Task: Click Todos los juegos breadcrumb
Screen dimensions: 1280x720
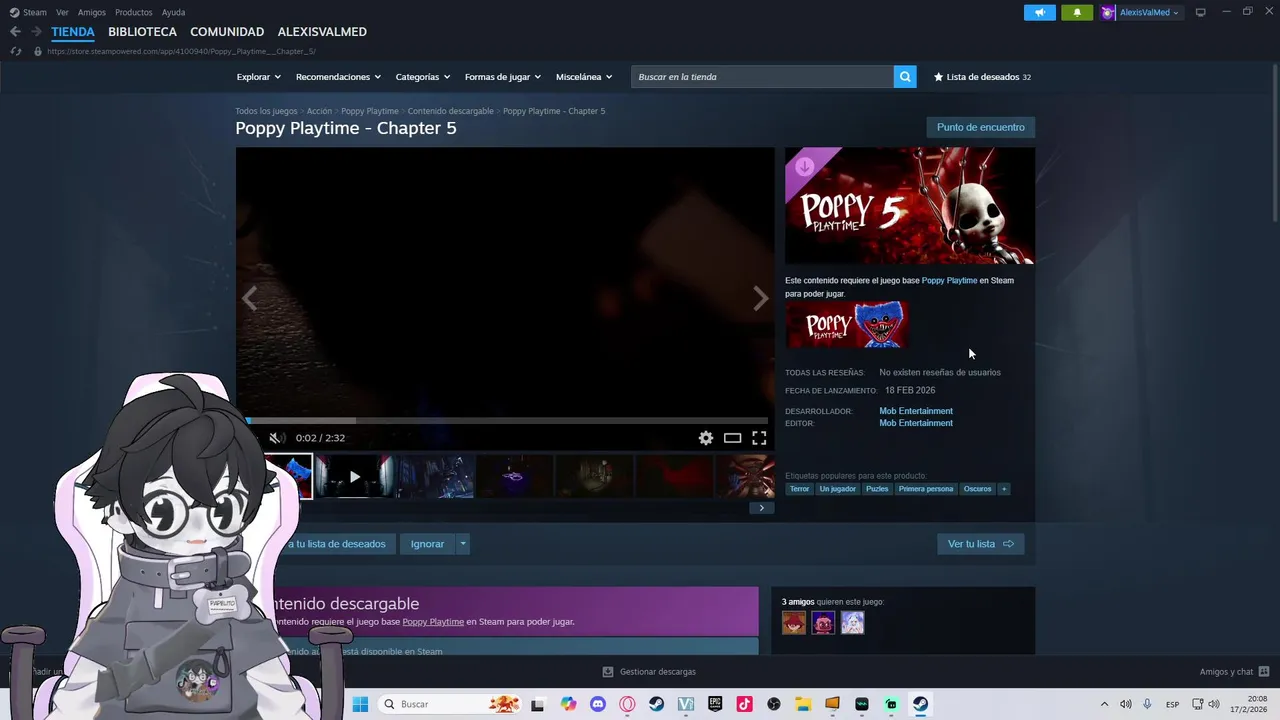Action: [266, 111]
